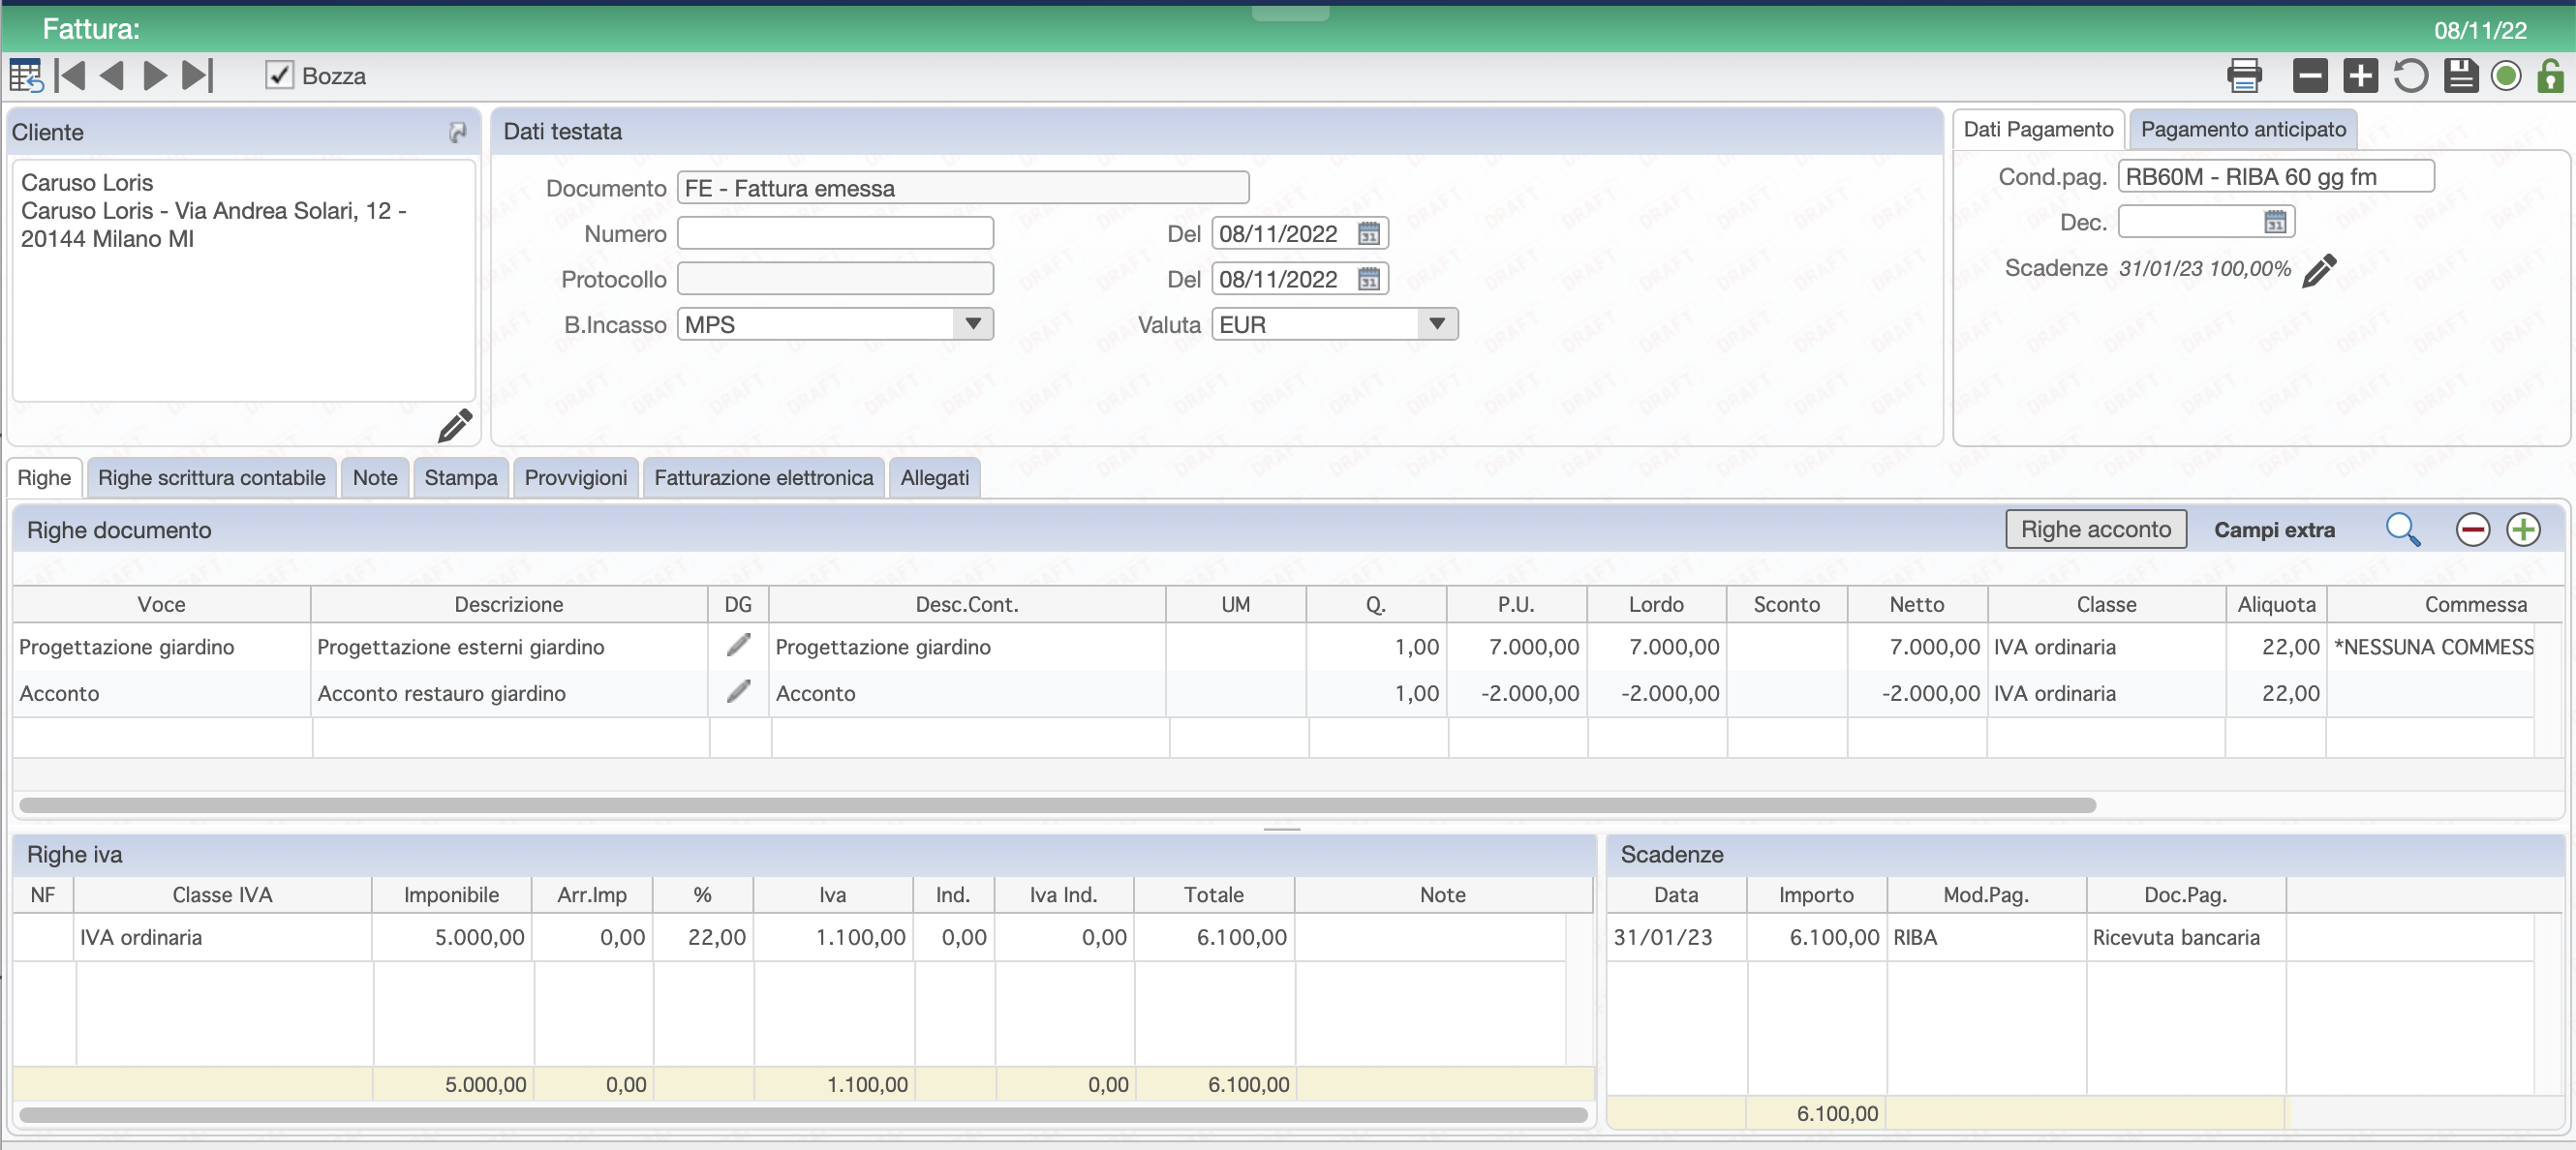Click the Classe IVA column header
Screen dimensions: 2576x1150
pyautogui.click(x=222, y=894)
